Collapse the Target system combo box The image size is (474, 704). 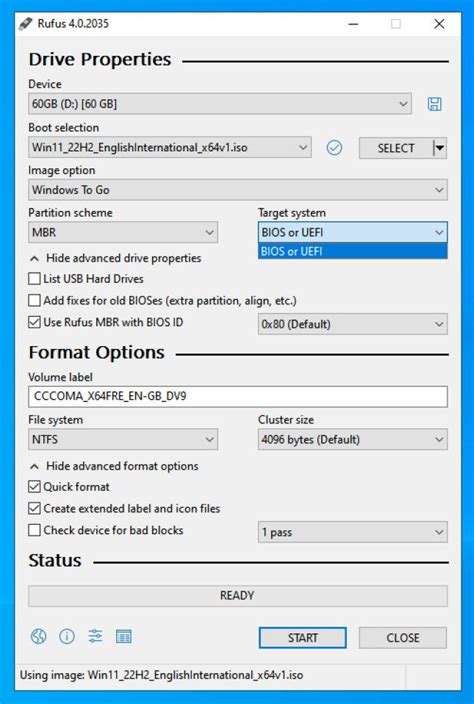point(353,233)
